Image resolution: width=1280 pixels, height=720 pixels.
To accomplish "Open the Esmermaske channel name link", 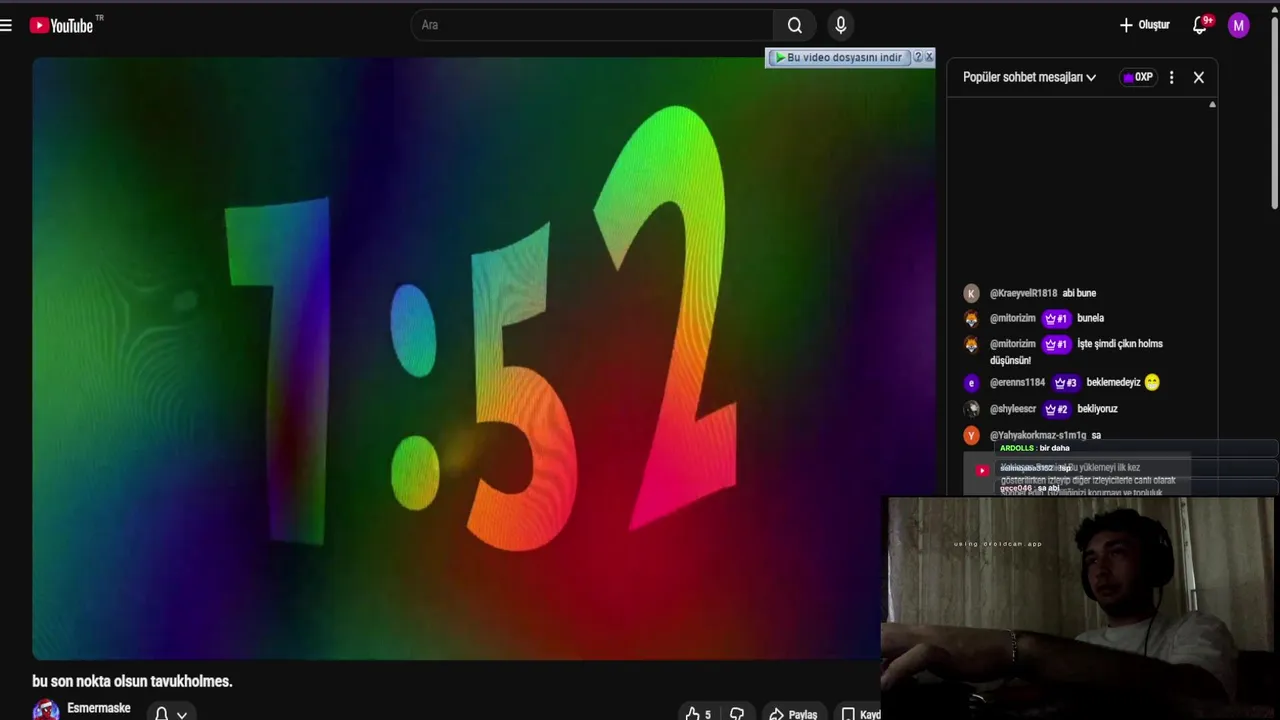I will [x=99, y=708].
